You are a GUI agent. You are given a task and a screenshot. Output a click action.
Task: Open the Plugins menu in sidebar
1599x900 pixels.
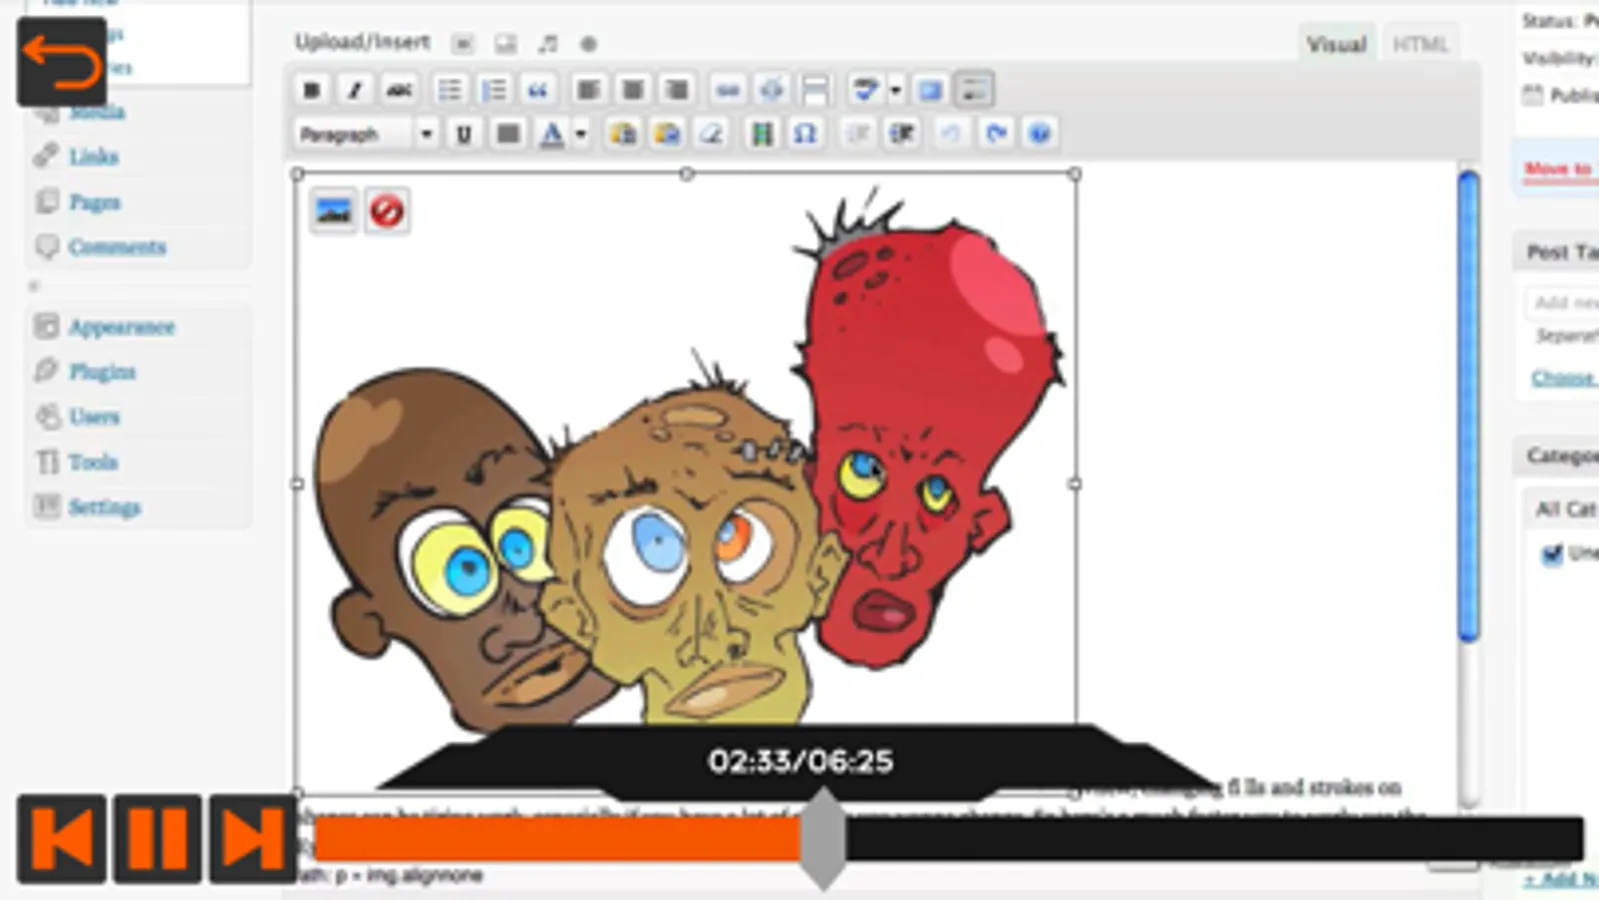pos(102,372)
